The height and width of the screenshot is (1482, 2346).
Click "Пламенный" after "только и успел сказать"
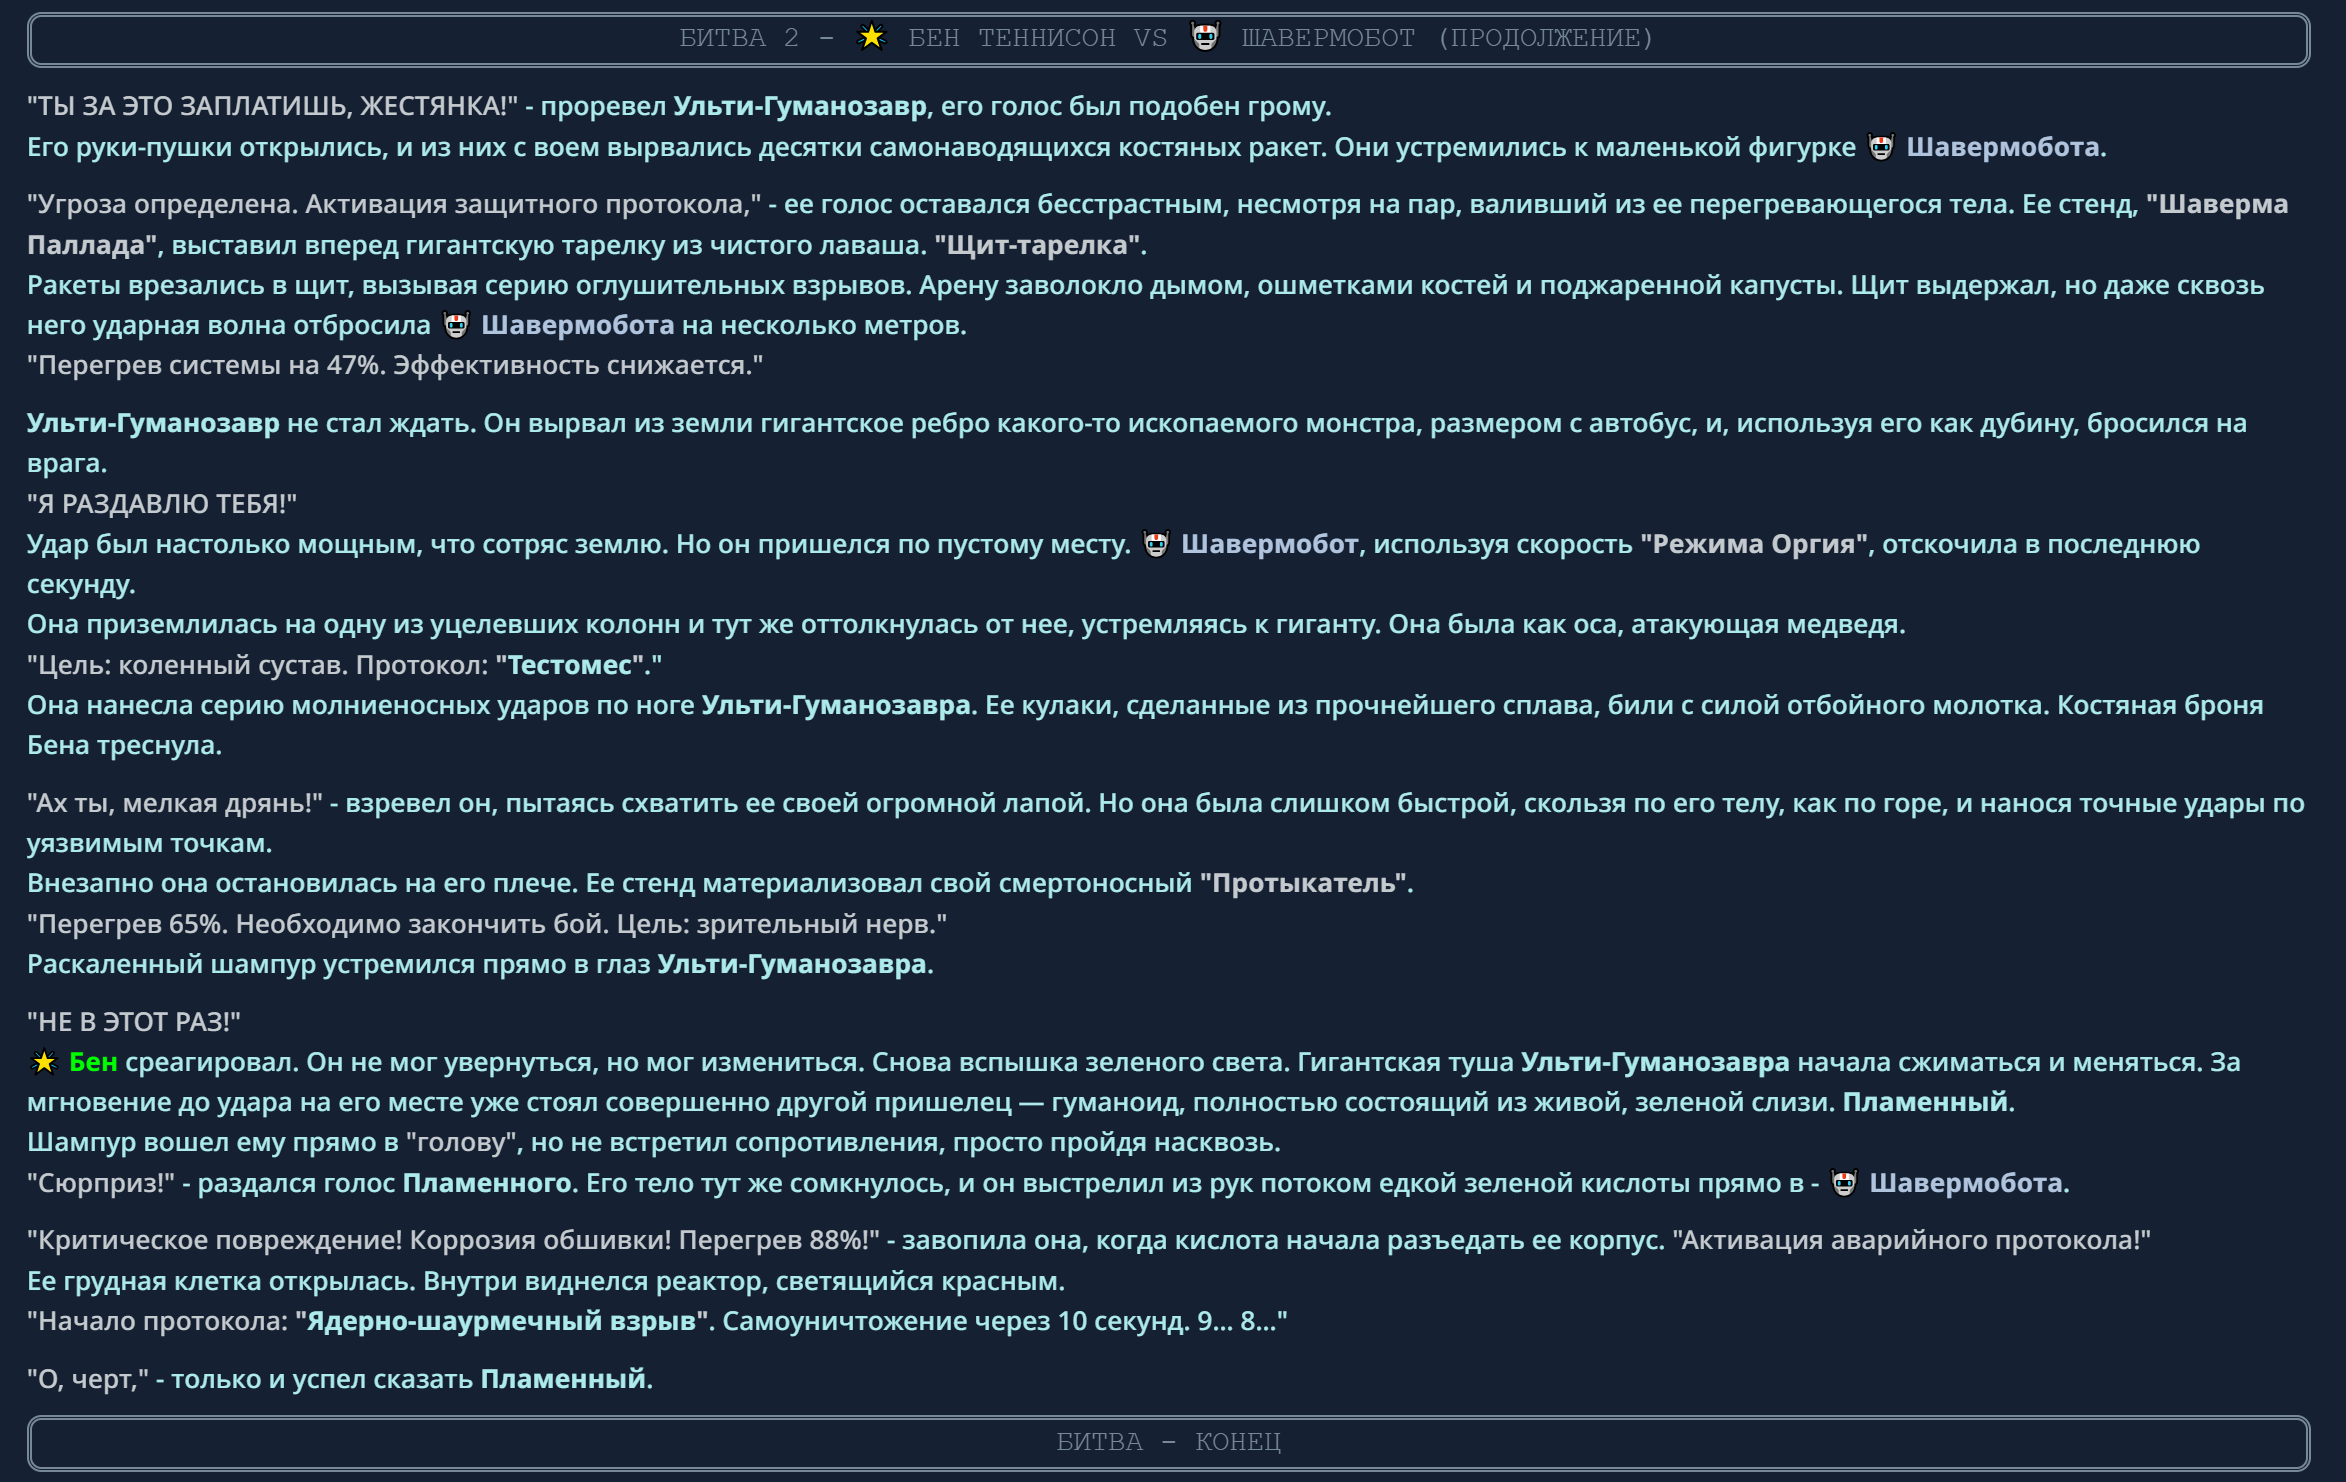tap(563, 1379)
